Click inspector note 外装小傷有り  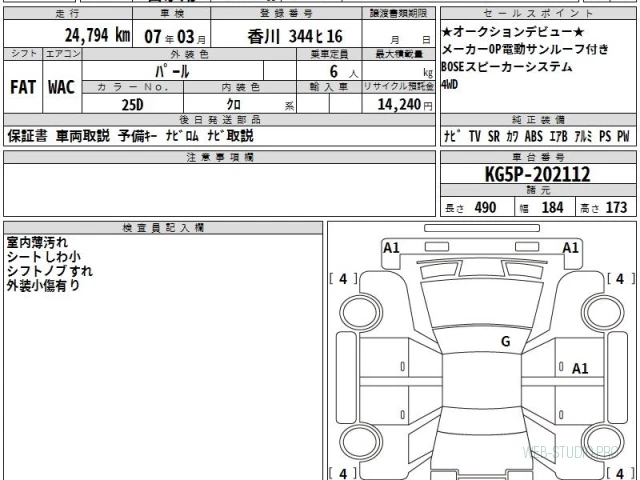(43, 285)
